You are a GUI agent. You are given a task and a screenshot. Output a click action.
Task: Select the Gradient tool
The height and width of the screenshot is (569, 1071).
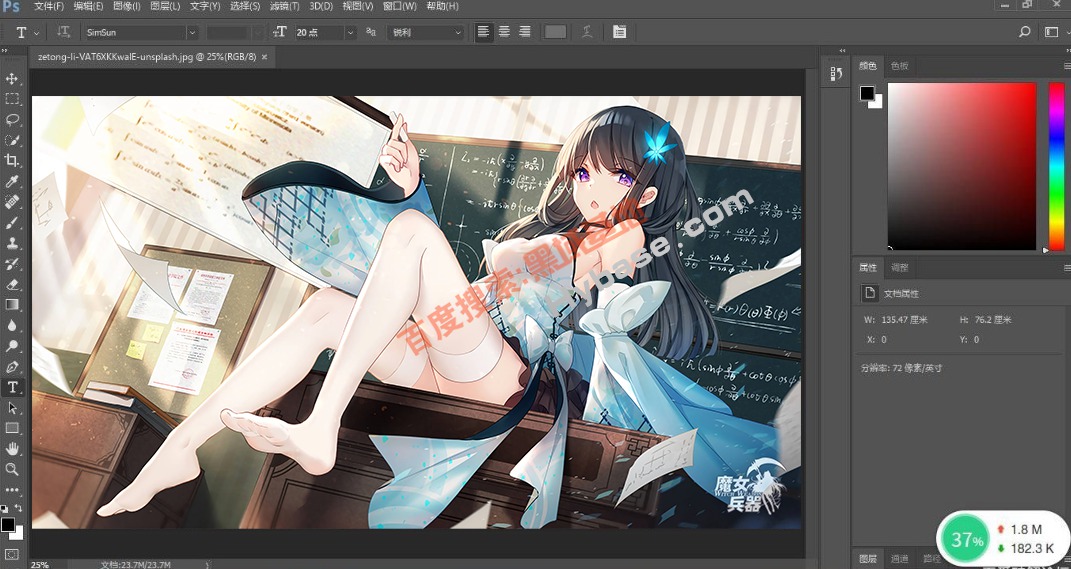[12, 305]
